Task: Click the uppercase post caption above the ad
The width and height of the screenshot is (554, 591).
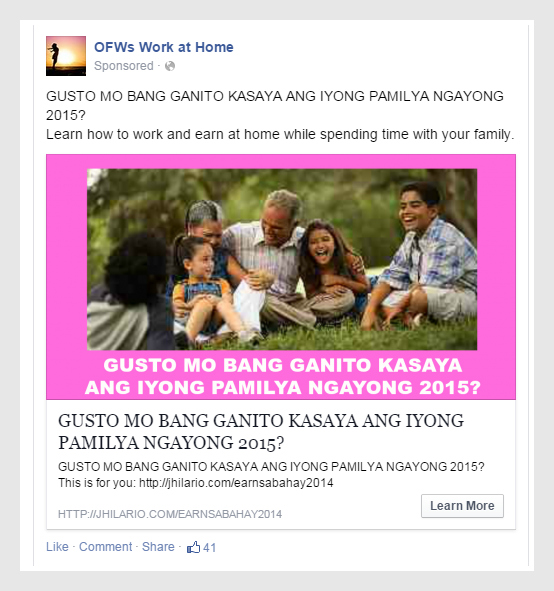Action: tap(275, 106)
